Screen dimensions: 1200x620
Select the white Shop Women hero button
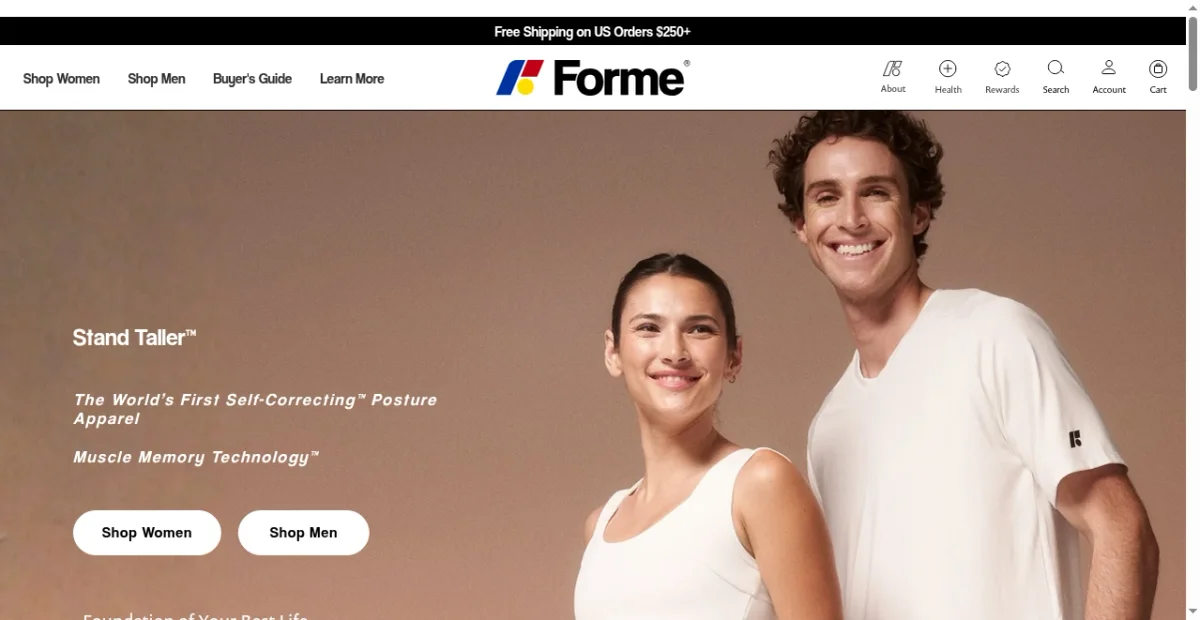coord(147,532)
